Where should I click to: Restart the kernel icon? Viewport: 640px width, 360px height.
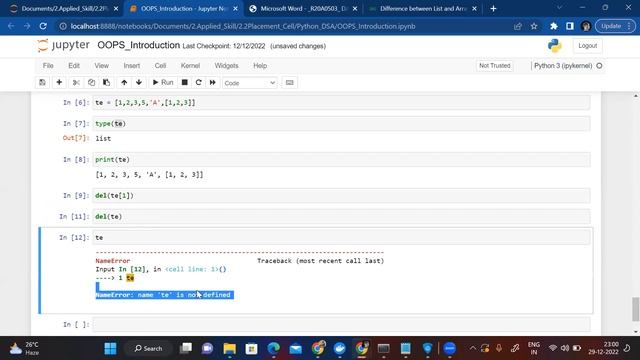coord(198,82)
